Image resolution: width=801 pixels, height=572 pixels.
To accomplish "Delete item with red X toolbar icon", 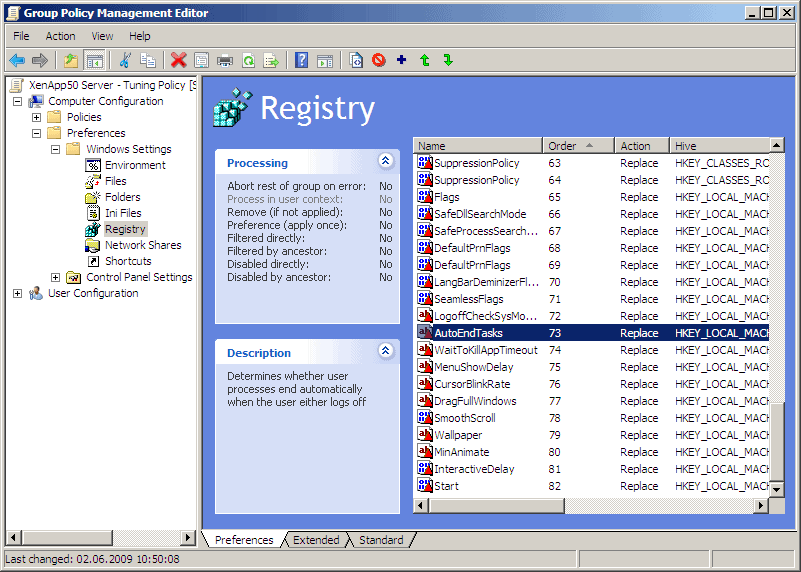I will point(178,61).
